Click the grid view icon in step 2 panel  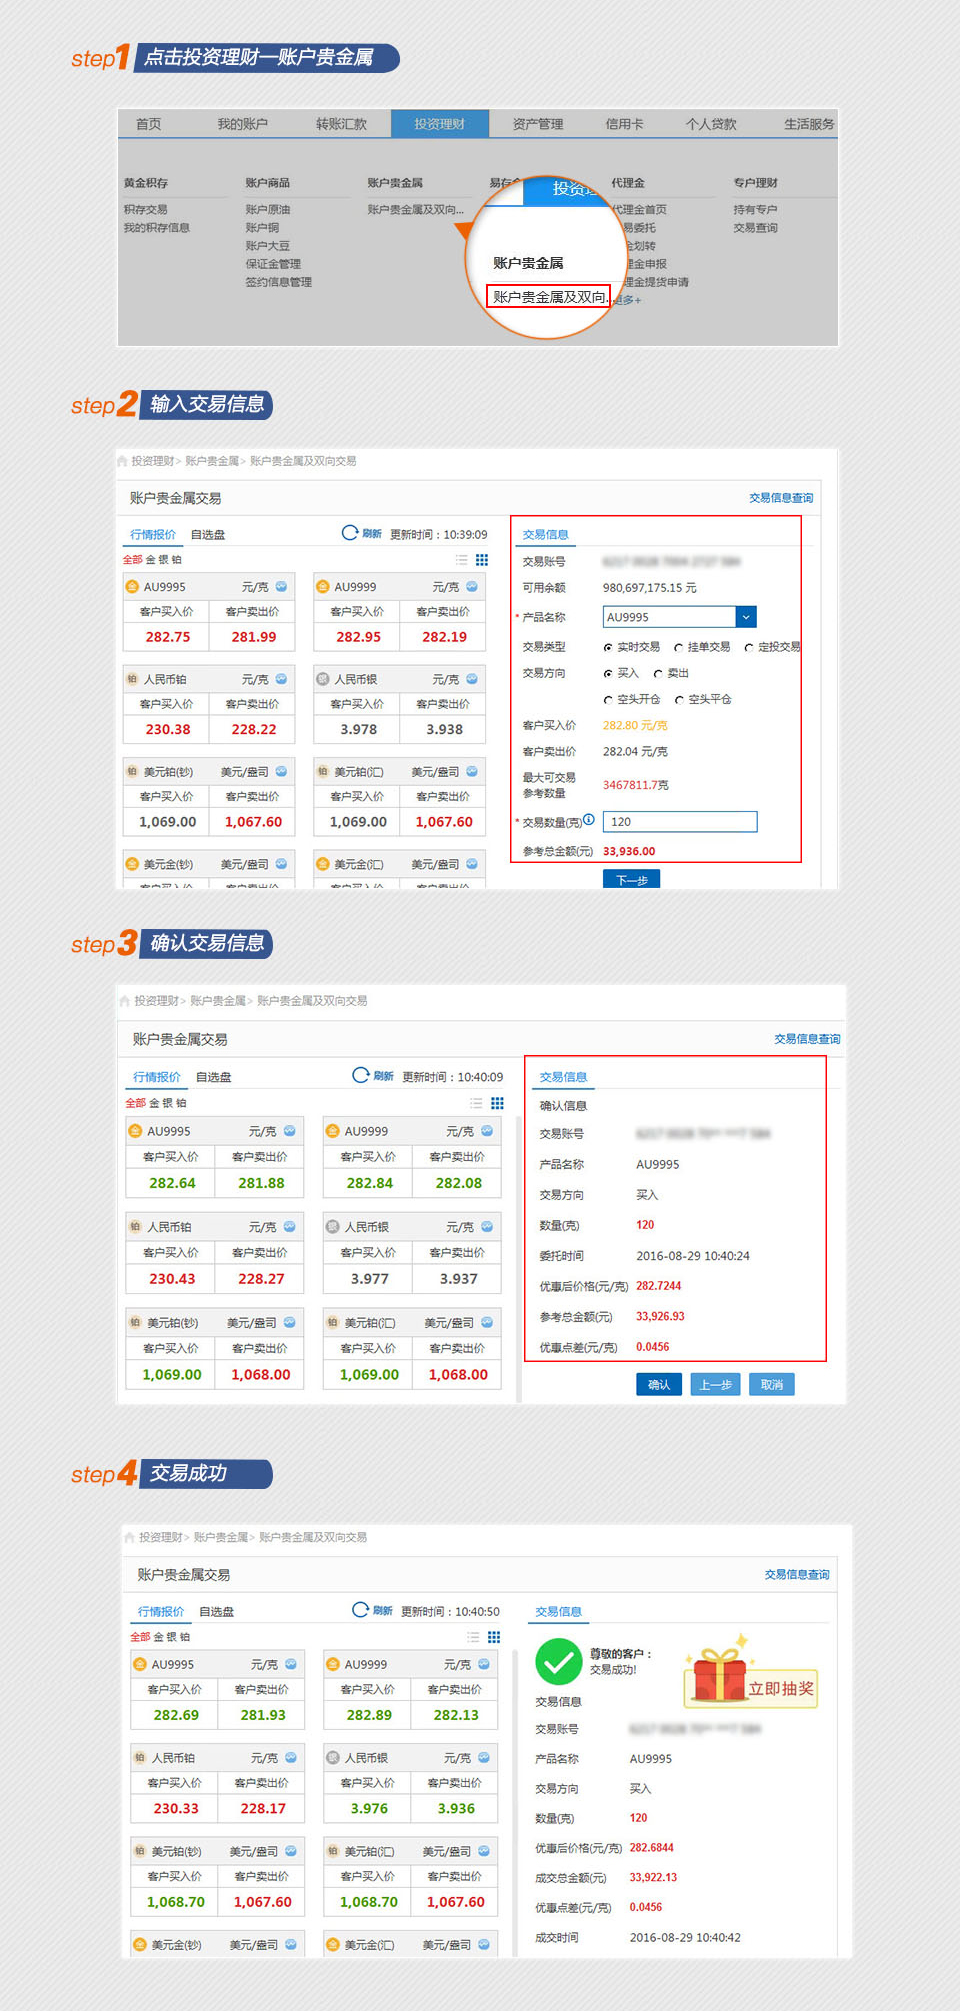pyautogui.click(x=482, y=560)
